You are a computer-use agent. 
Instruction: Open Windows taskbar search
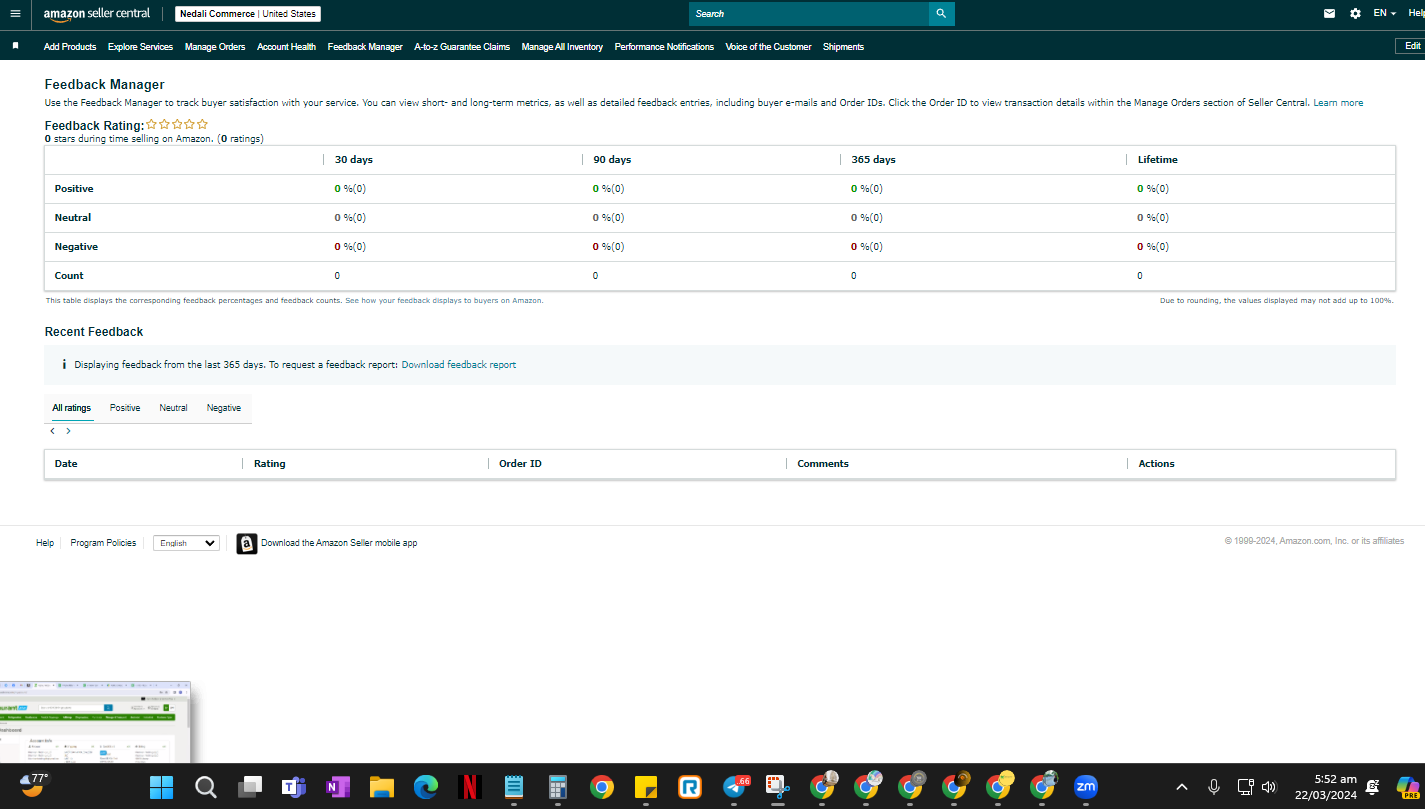point(205,787)
